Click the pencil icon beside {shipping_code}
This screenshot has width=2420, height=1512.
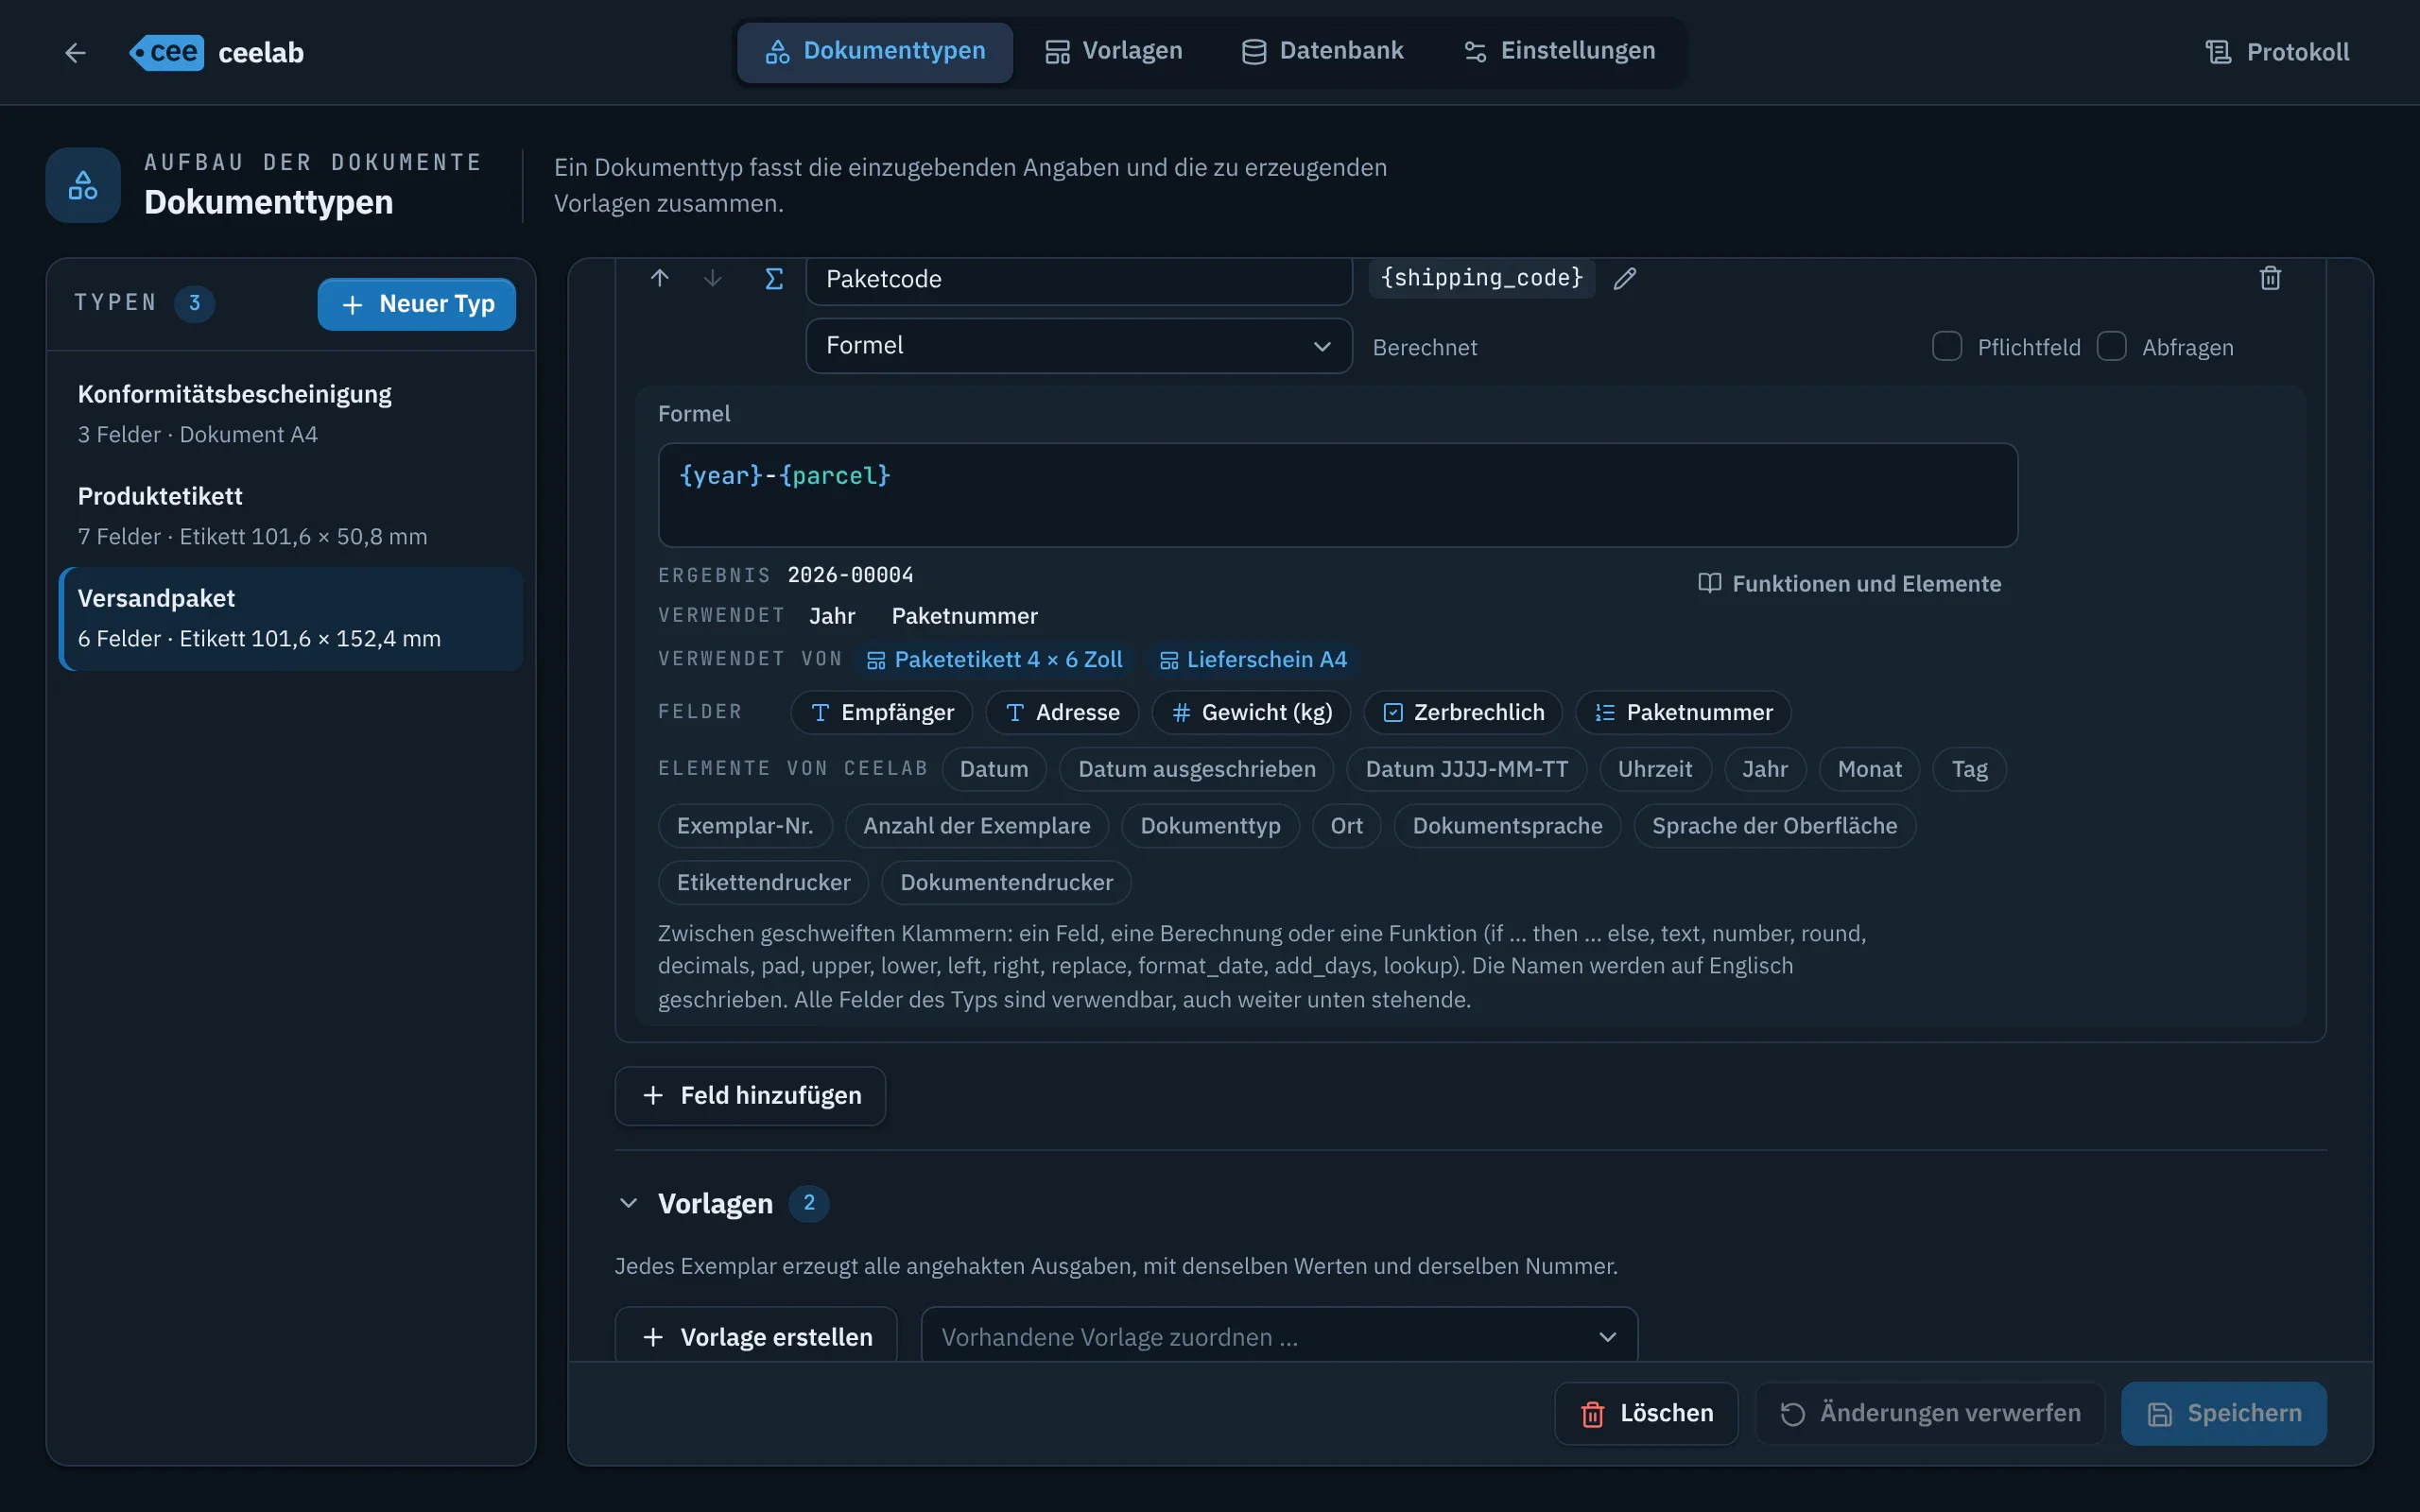click(1624, 278)
